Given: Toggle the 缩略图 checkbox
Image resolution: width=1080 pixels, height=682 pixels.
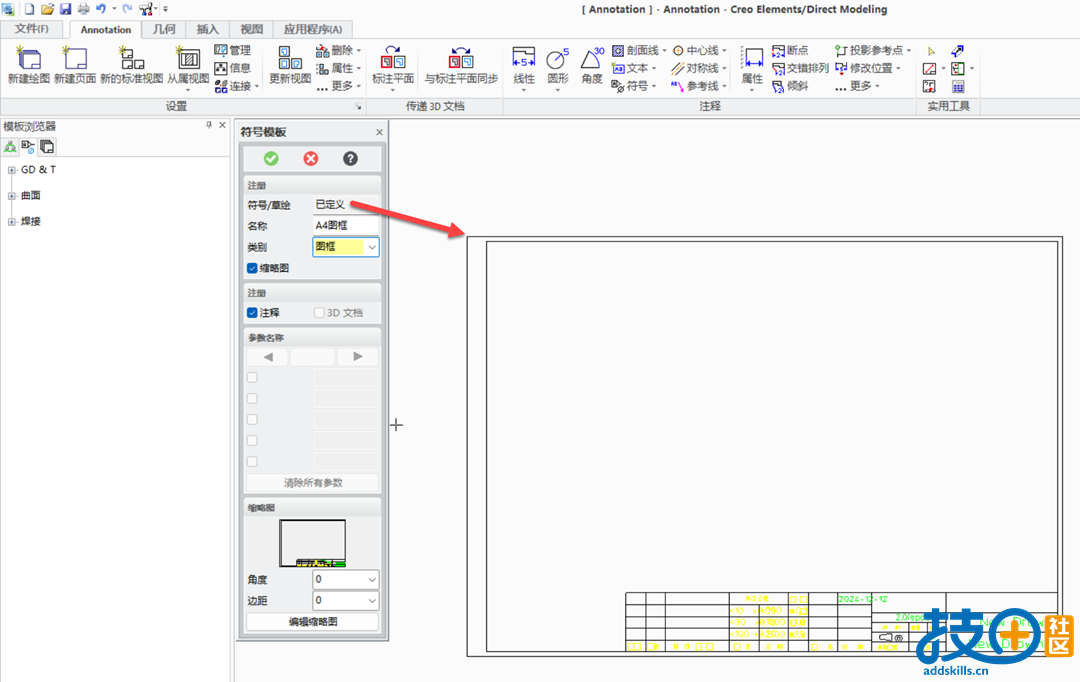Looking at the screenshot, I should (x=252, y=268).
